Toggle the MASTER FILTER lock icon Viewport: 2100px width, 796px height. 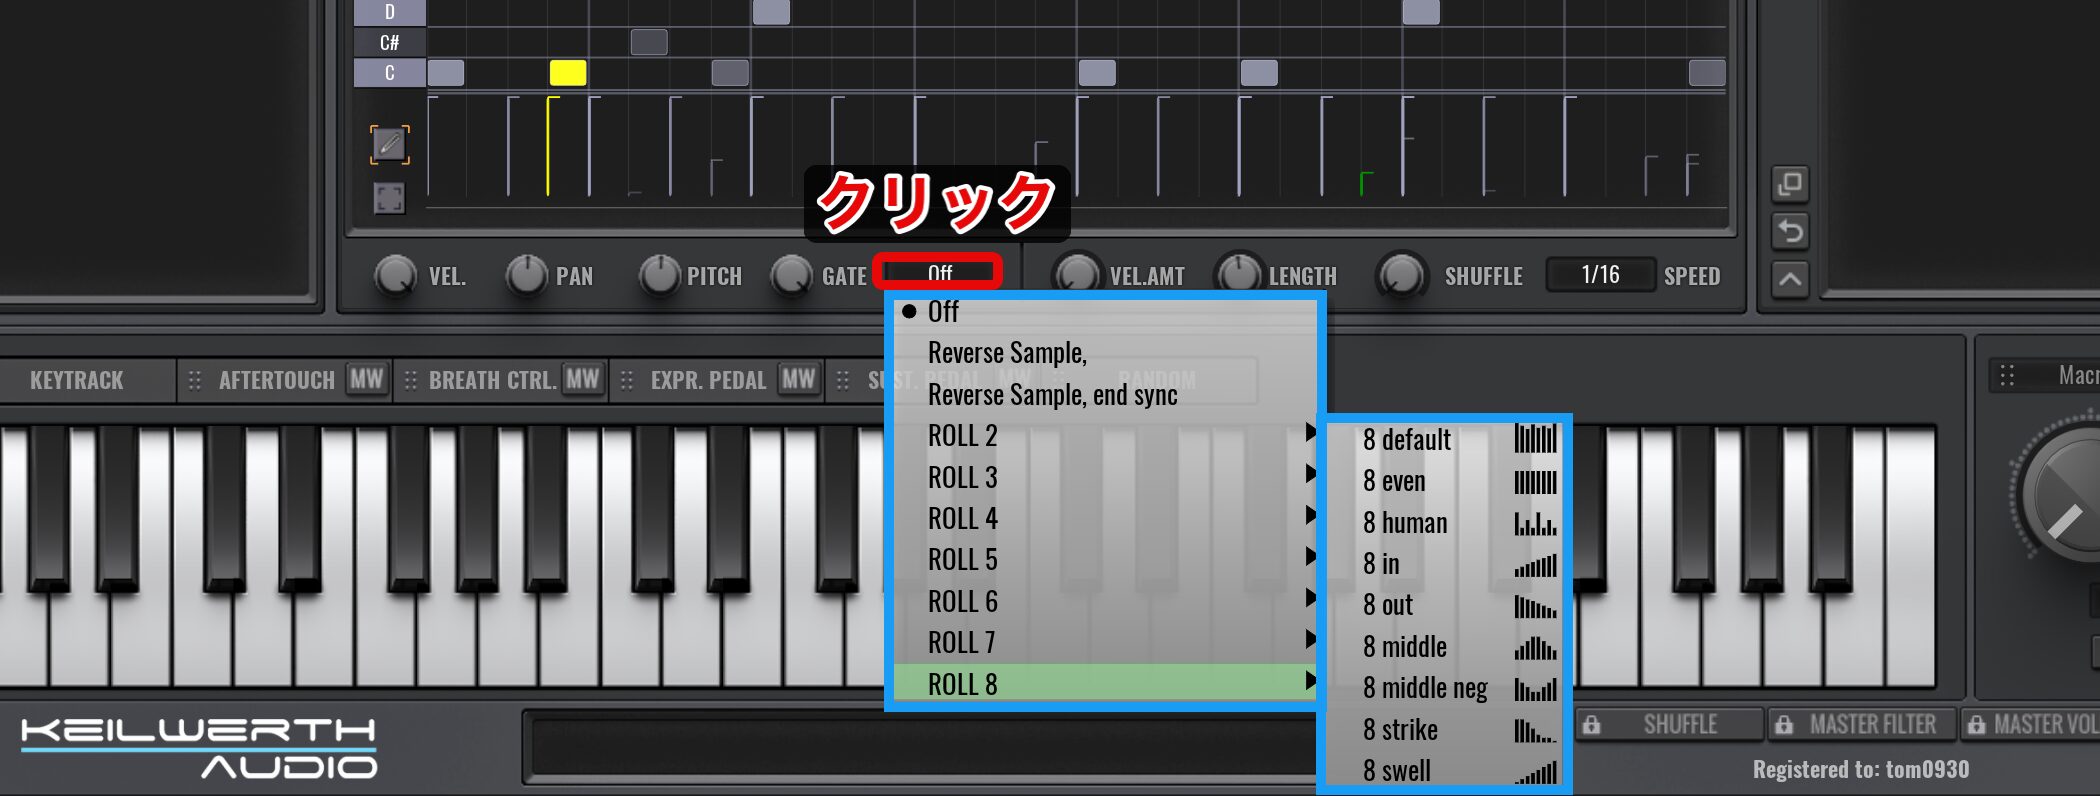[x=1784, y=725]
